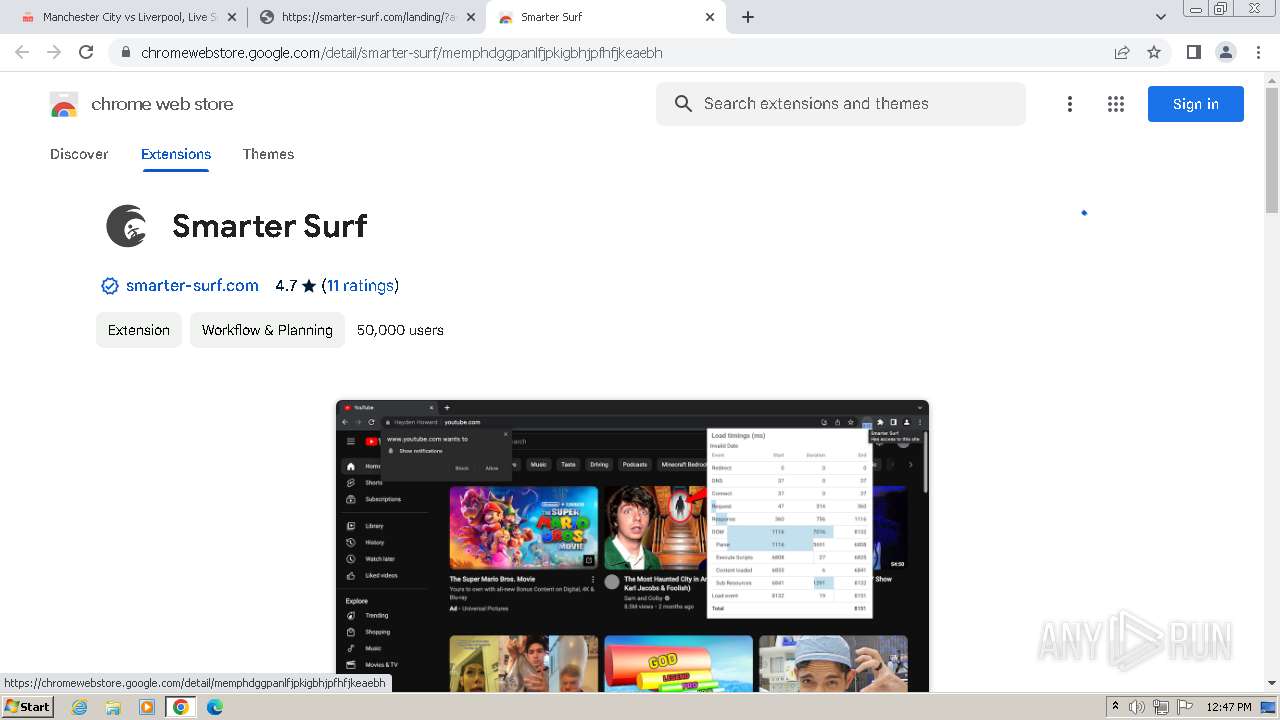Click the Workflow & Planning chip
The width and height of the screenshot is (1280, 720).
[x=267, y=330]
